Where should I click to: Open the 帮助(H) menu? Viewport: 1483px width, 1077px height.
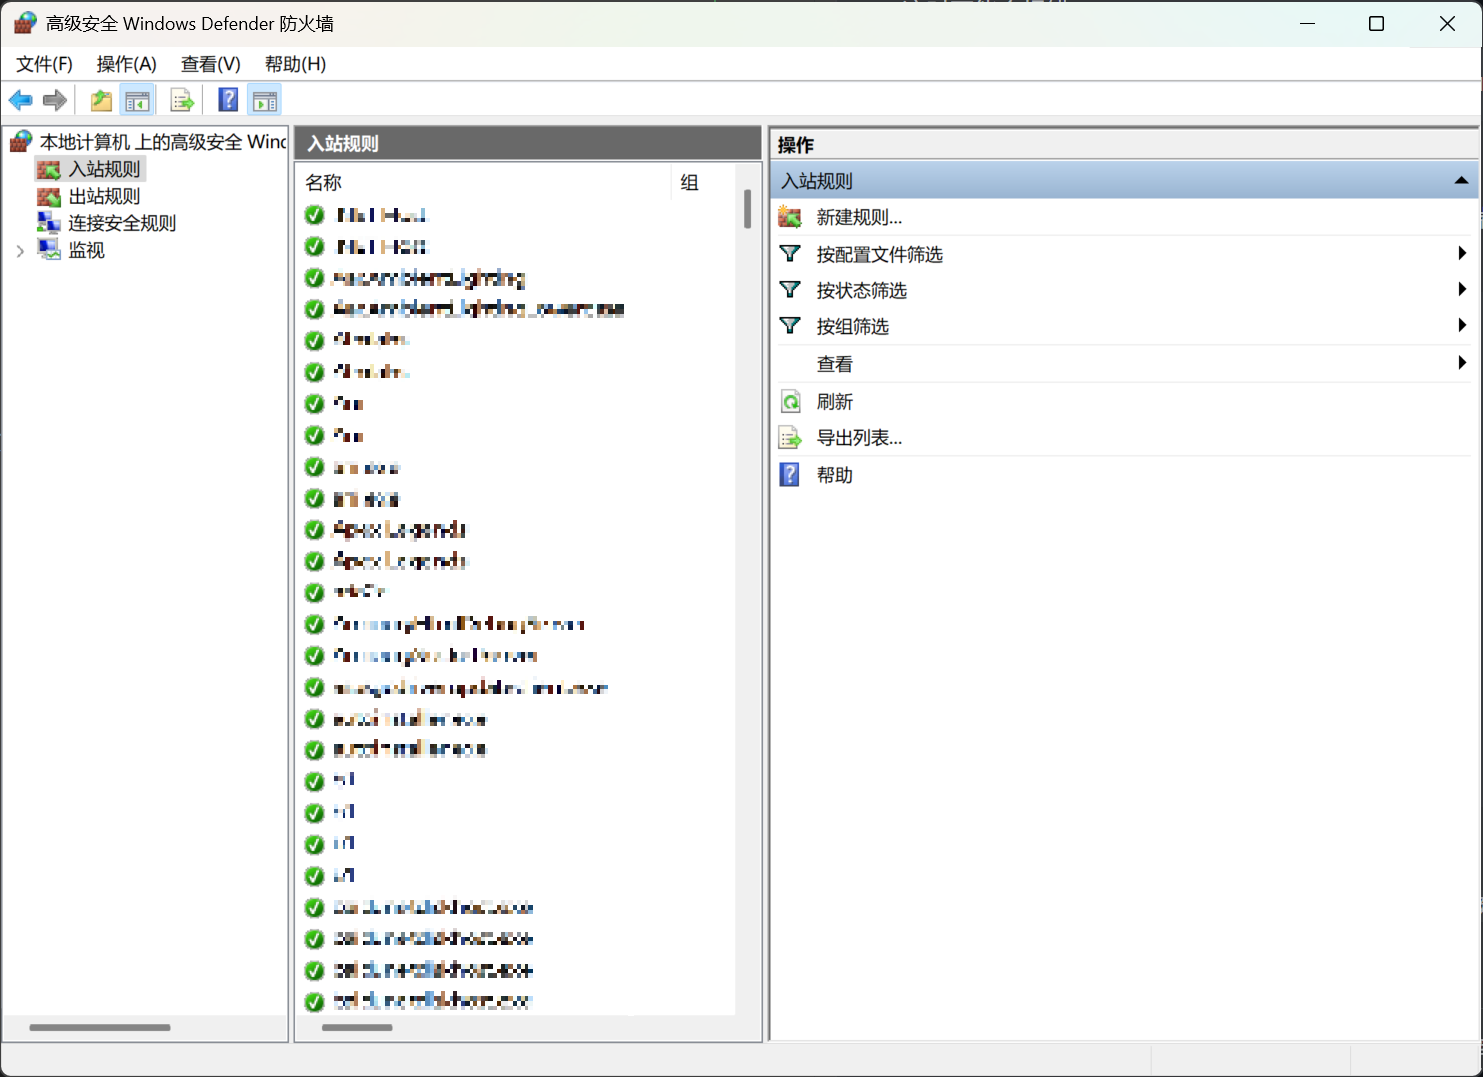click(295, 64)
